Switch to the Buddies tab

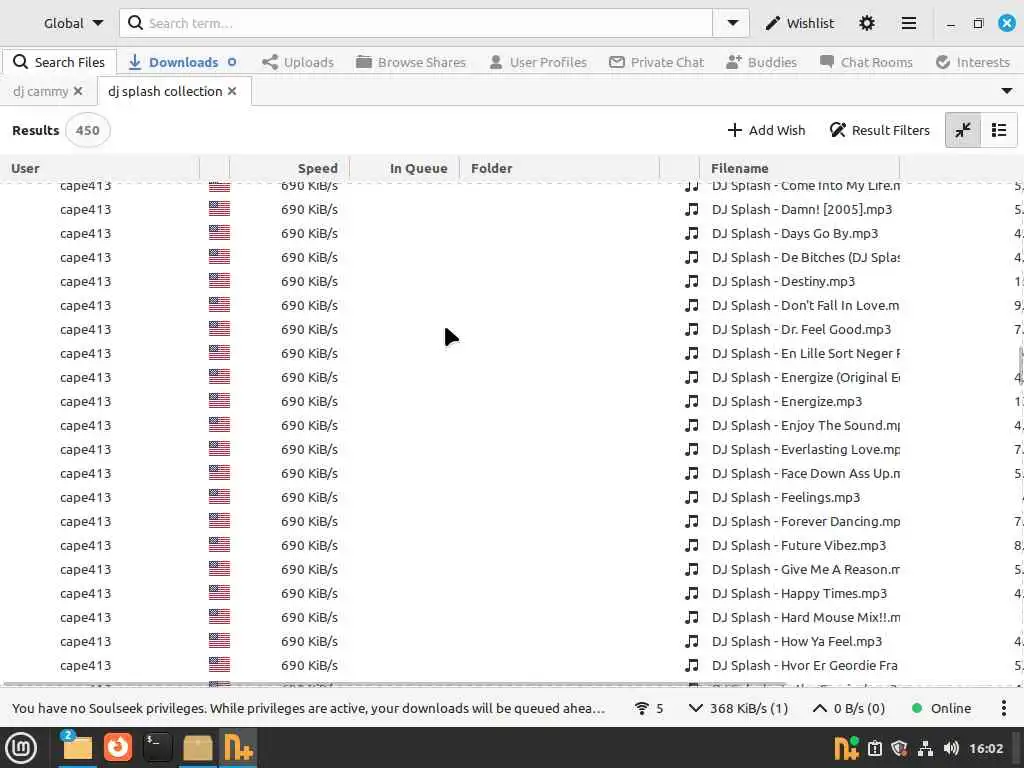(761, 62)
